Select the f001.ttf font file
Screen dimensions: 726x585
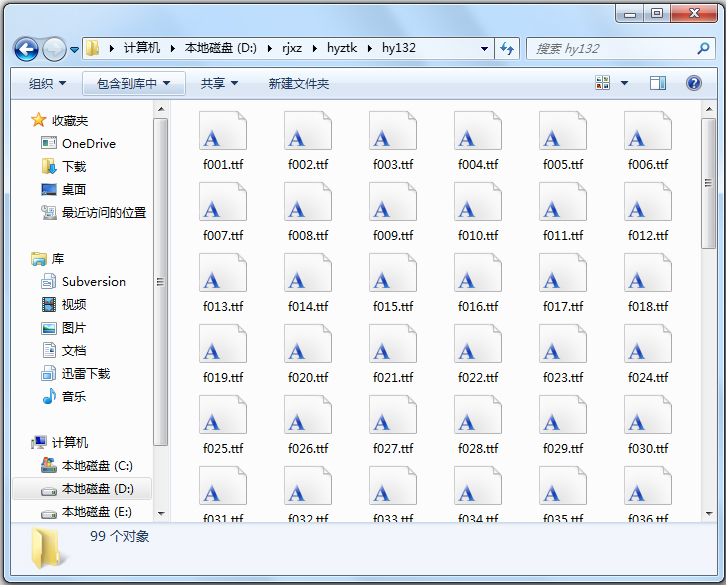223,142
